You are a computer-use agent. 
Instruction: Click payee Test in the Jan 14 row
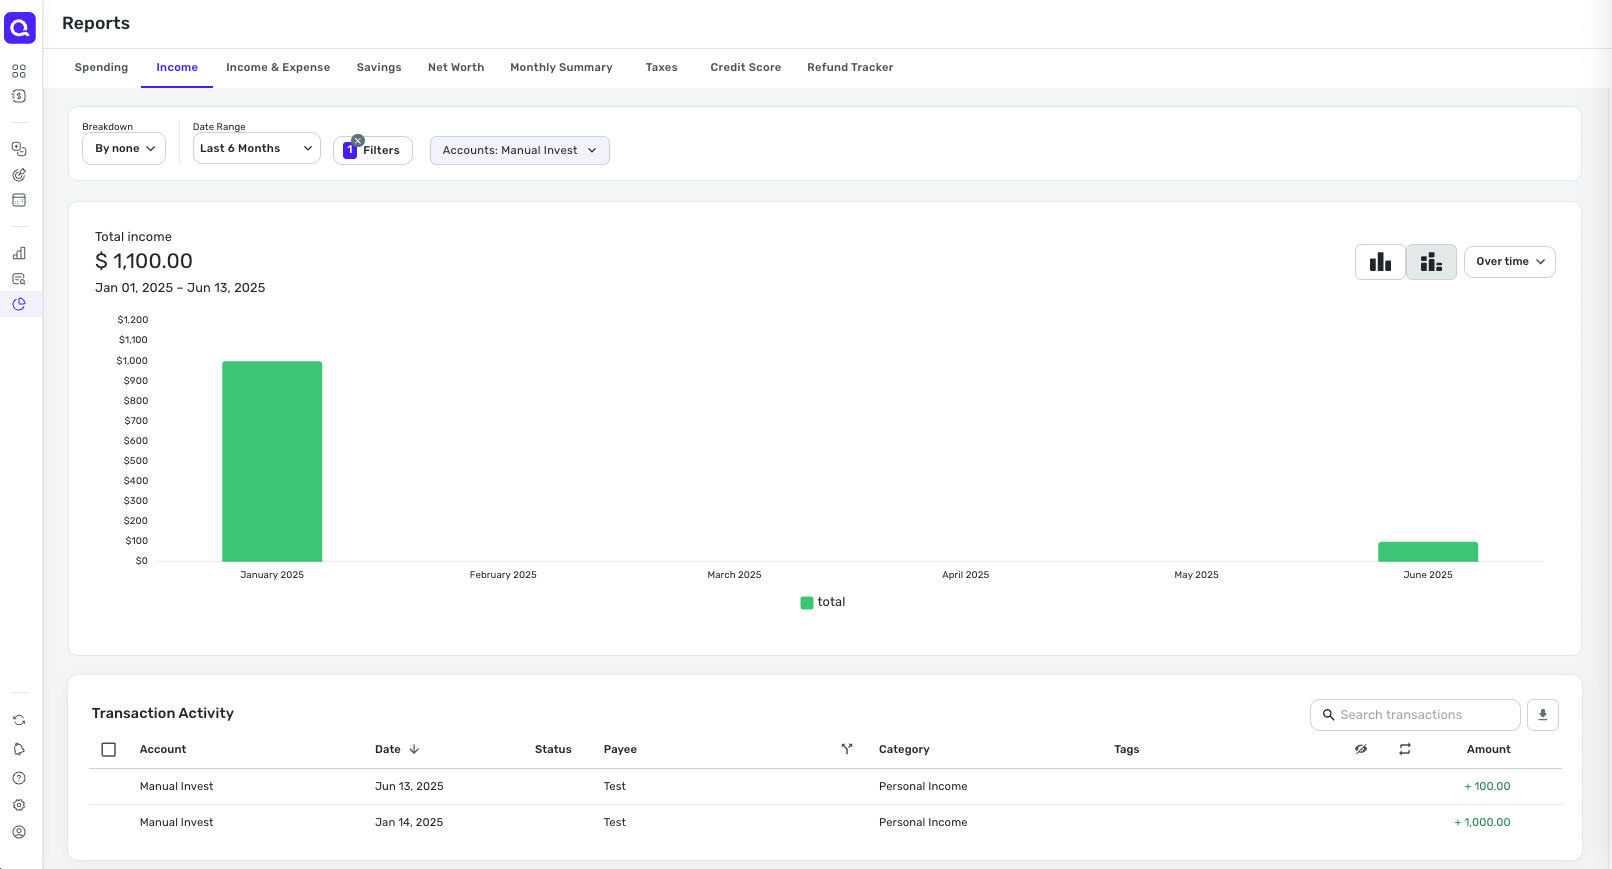[x=614, y=822]
